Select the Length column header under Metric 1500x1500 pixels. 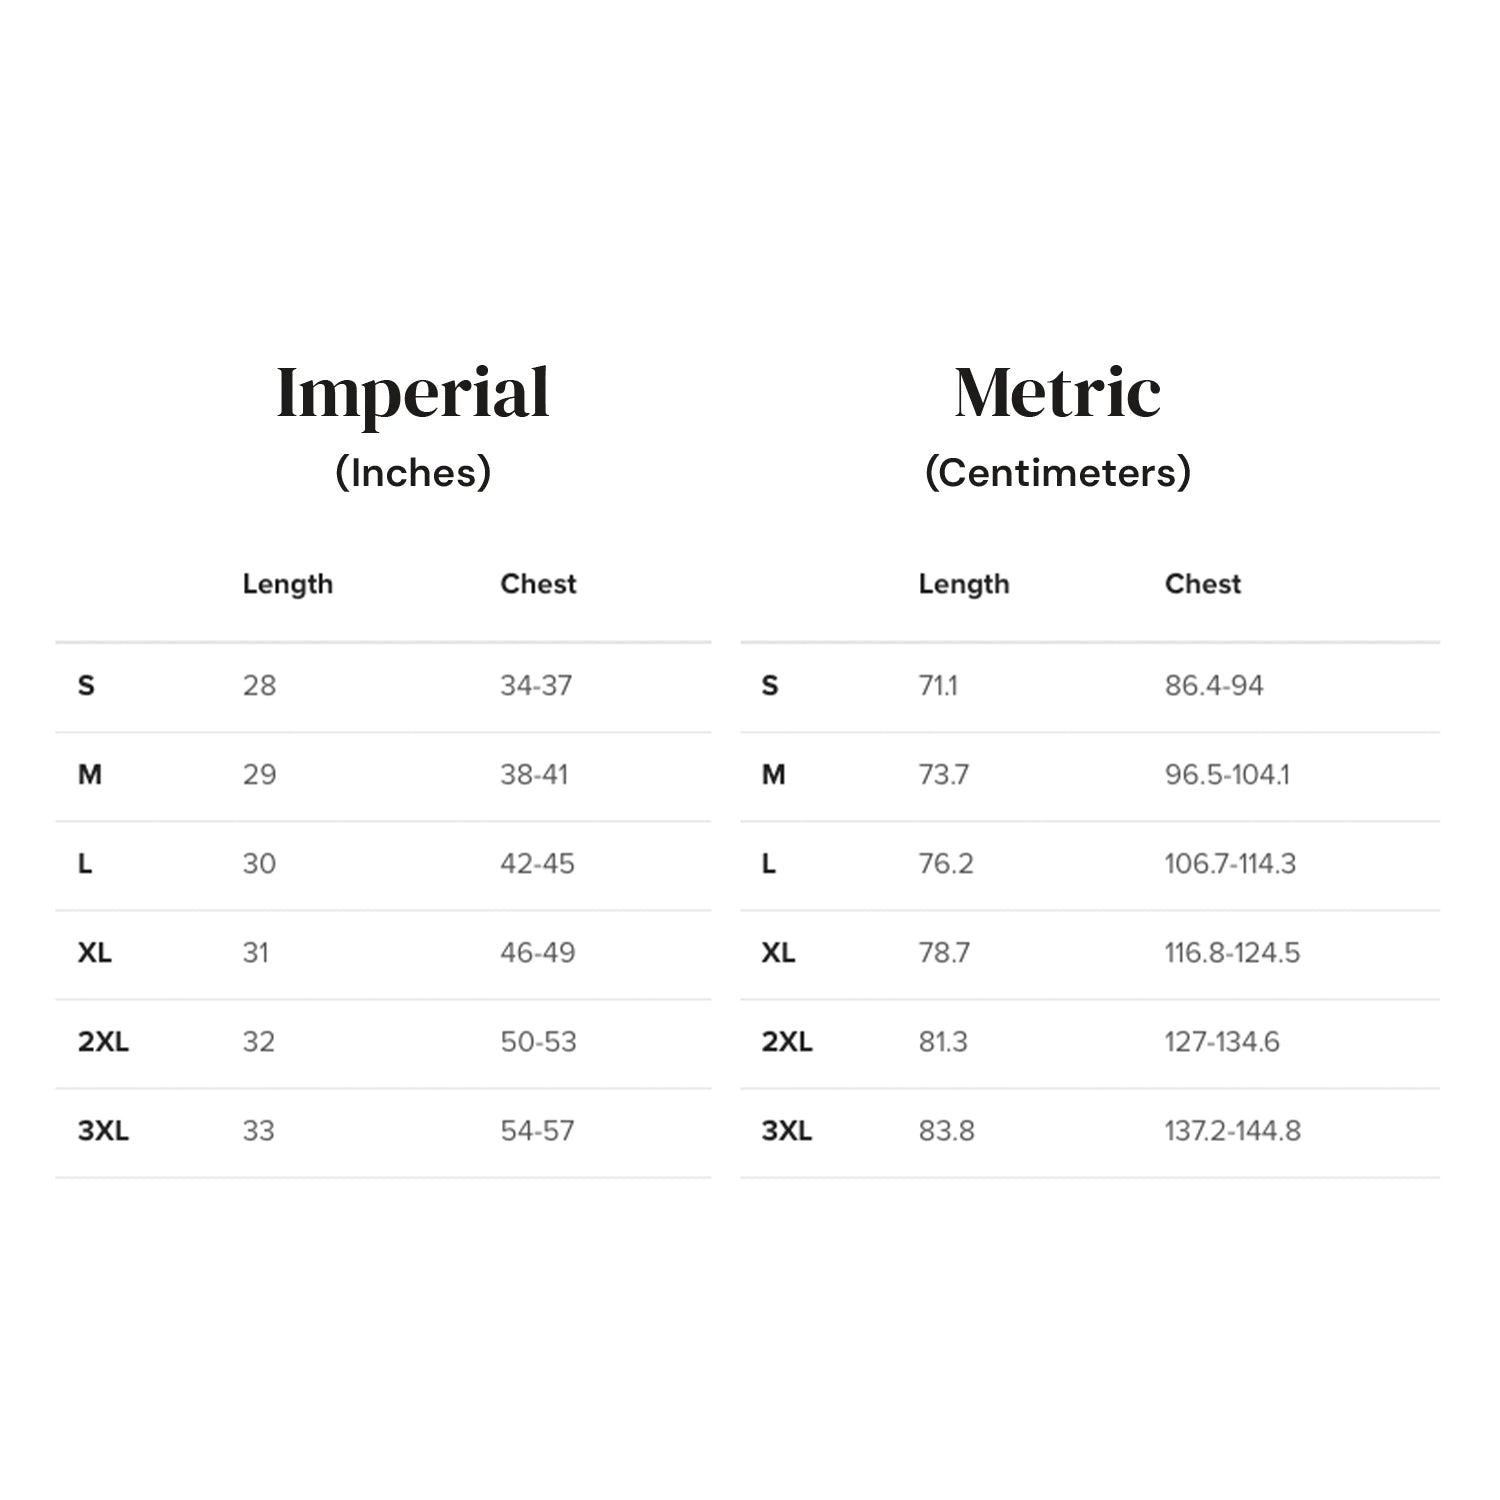tap(963, 584)
